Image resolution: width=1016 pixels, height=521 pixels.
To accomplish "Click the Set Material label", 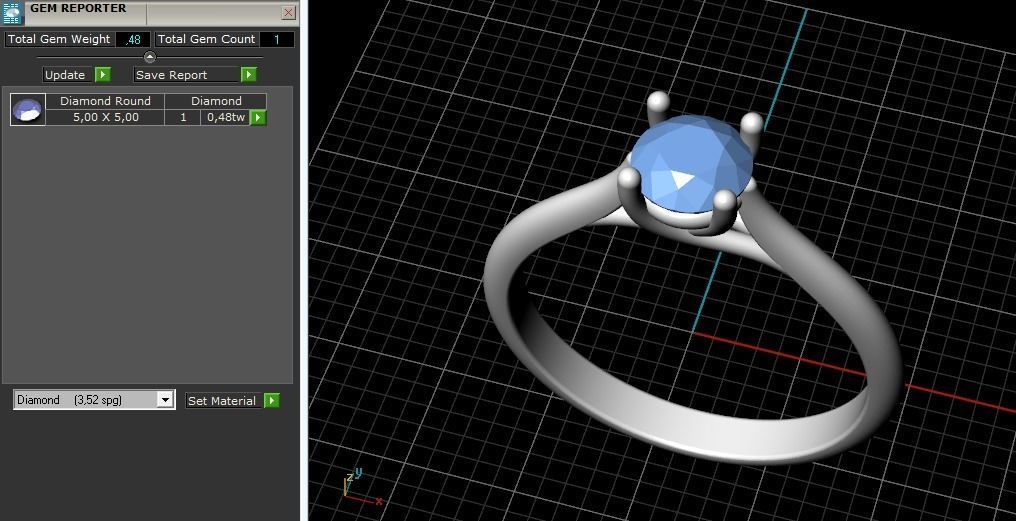I will pos(222,400).
